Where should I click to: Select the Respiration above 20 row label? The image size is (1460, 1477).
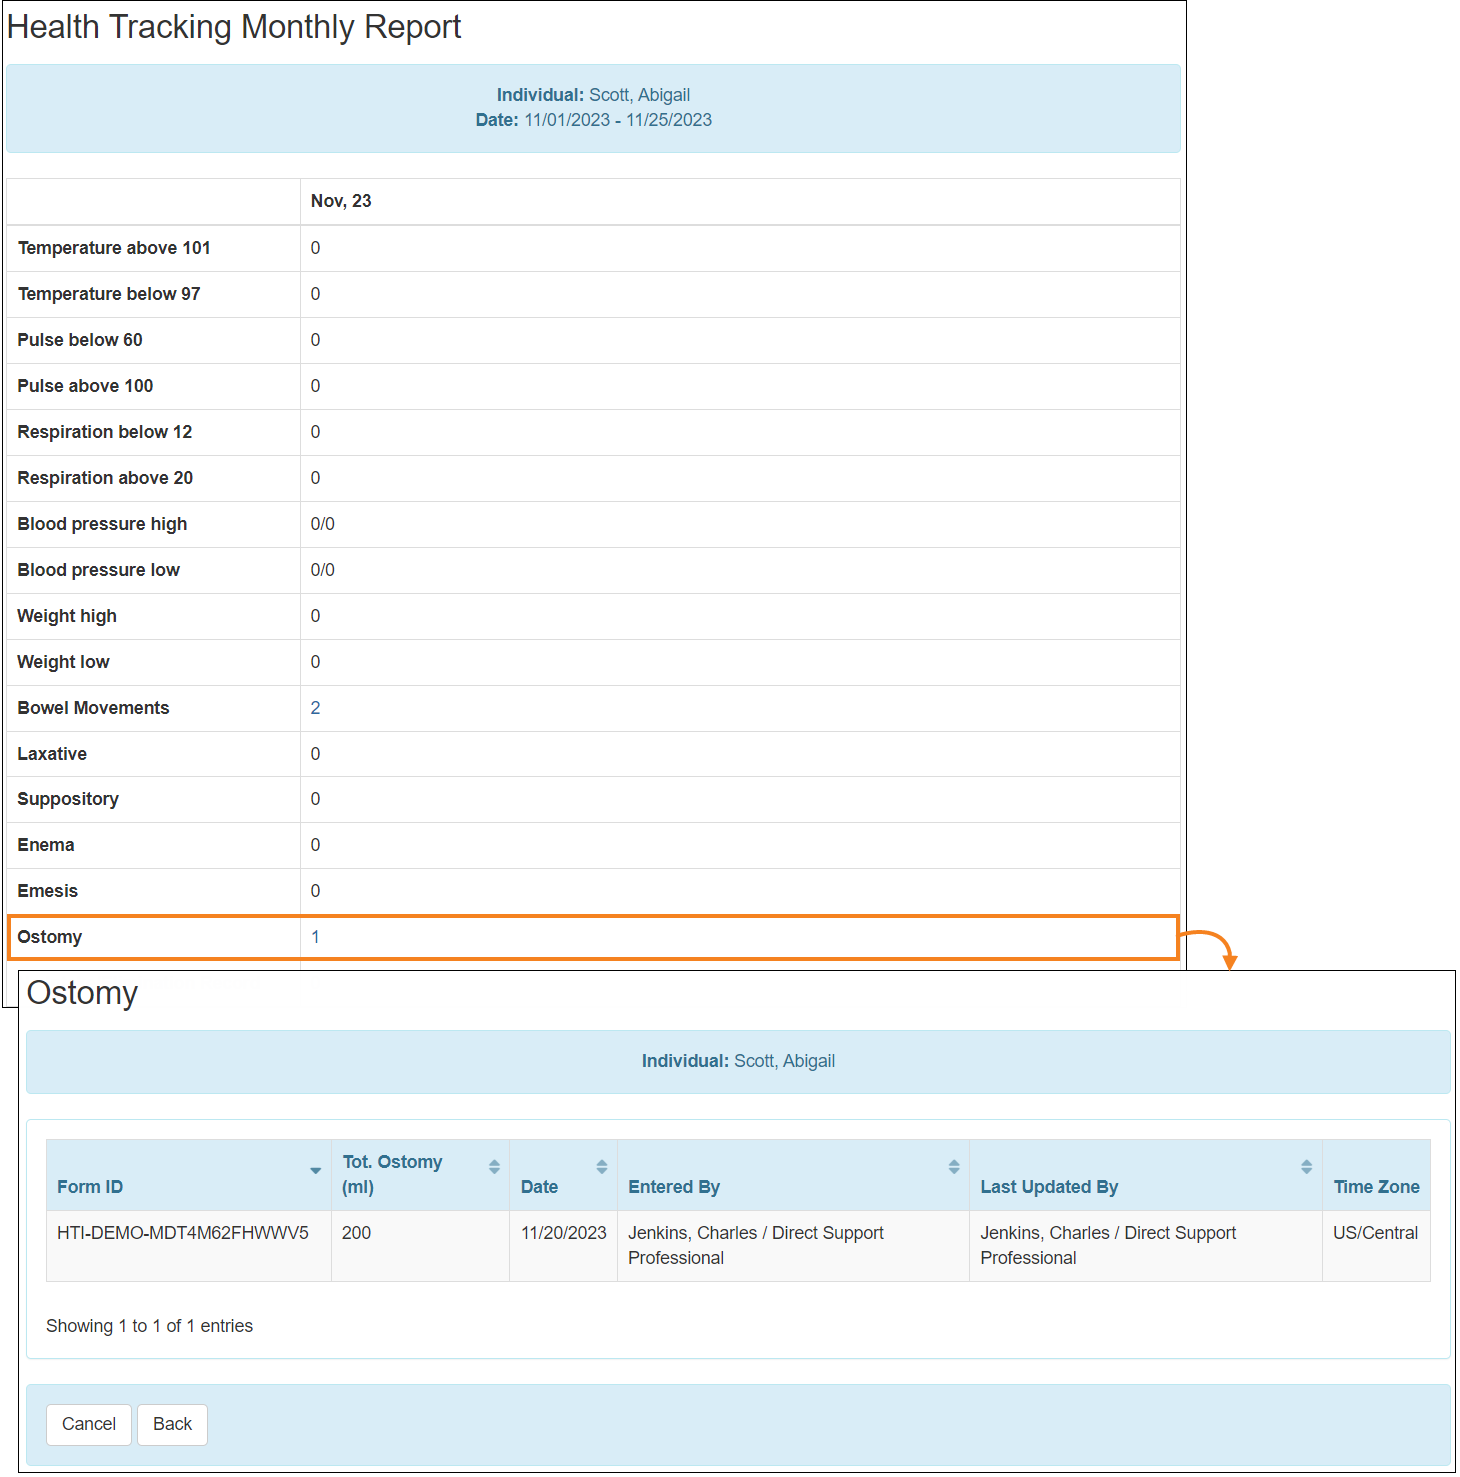105,478
